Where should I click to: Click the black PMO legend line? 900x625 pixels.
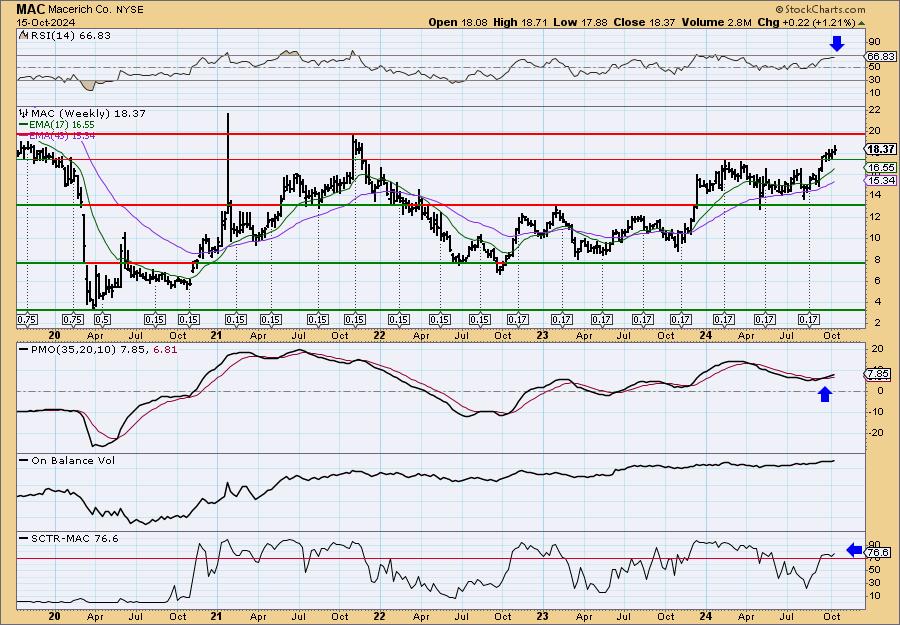tap(24, 348)
